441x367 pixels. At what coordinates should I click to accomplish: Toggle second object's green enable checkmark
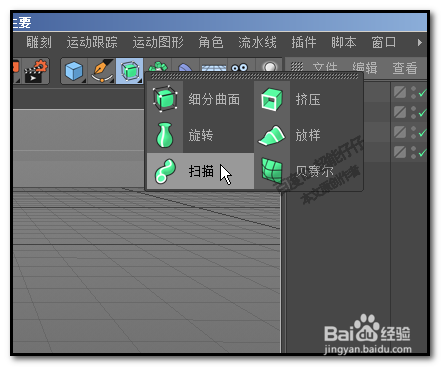tap(423, 113)
